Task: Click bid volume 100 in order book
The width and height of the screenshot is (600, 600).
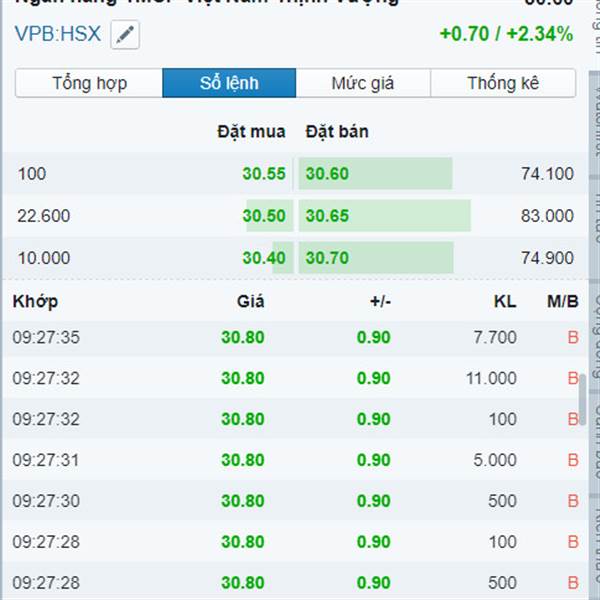Action: (32, 174)
